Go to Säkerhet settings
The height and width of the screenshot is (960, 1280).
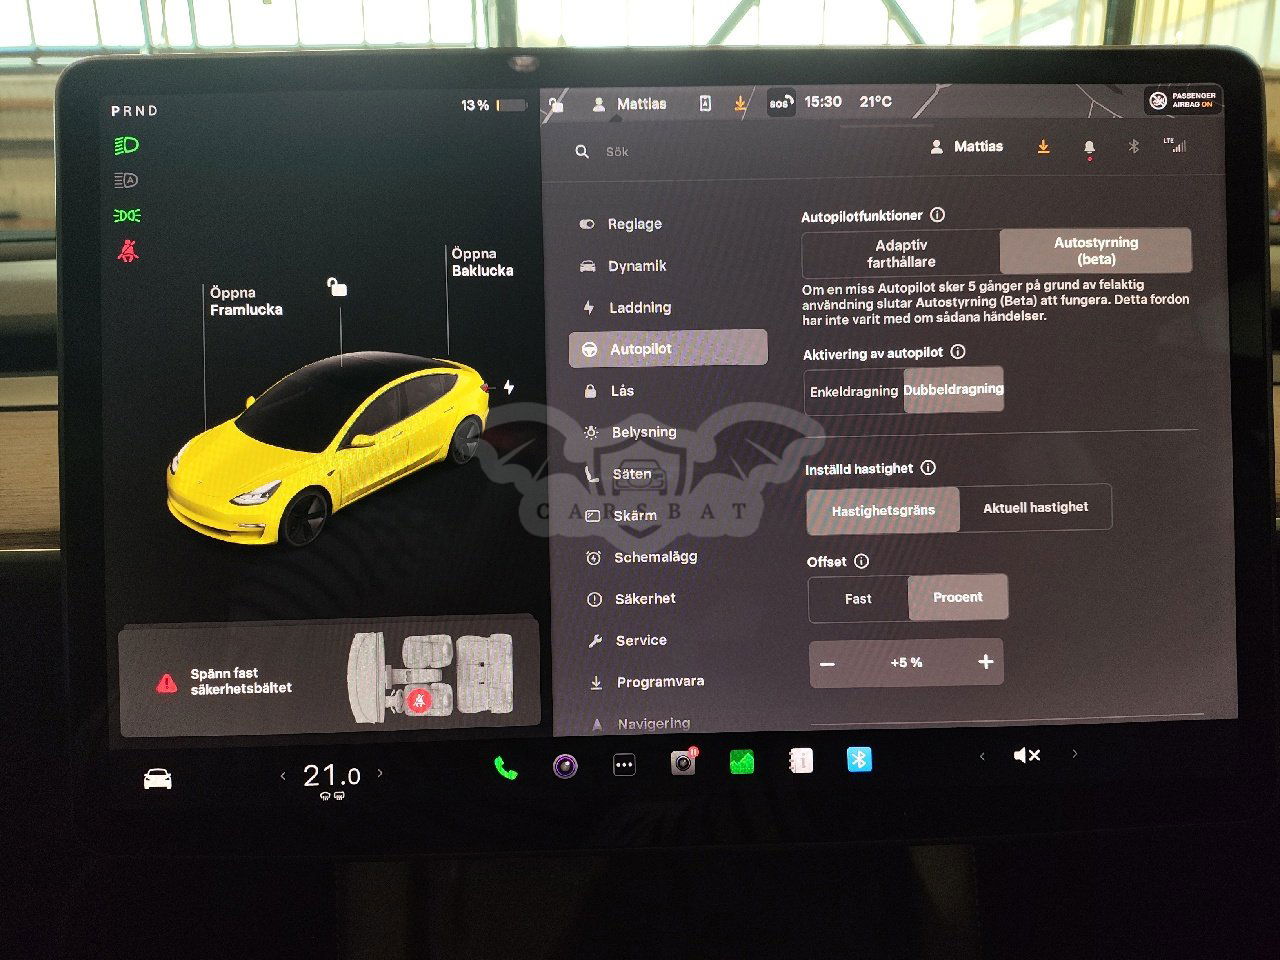(645, 599)
